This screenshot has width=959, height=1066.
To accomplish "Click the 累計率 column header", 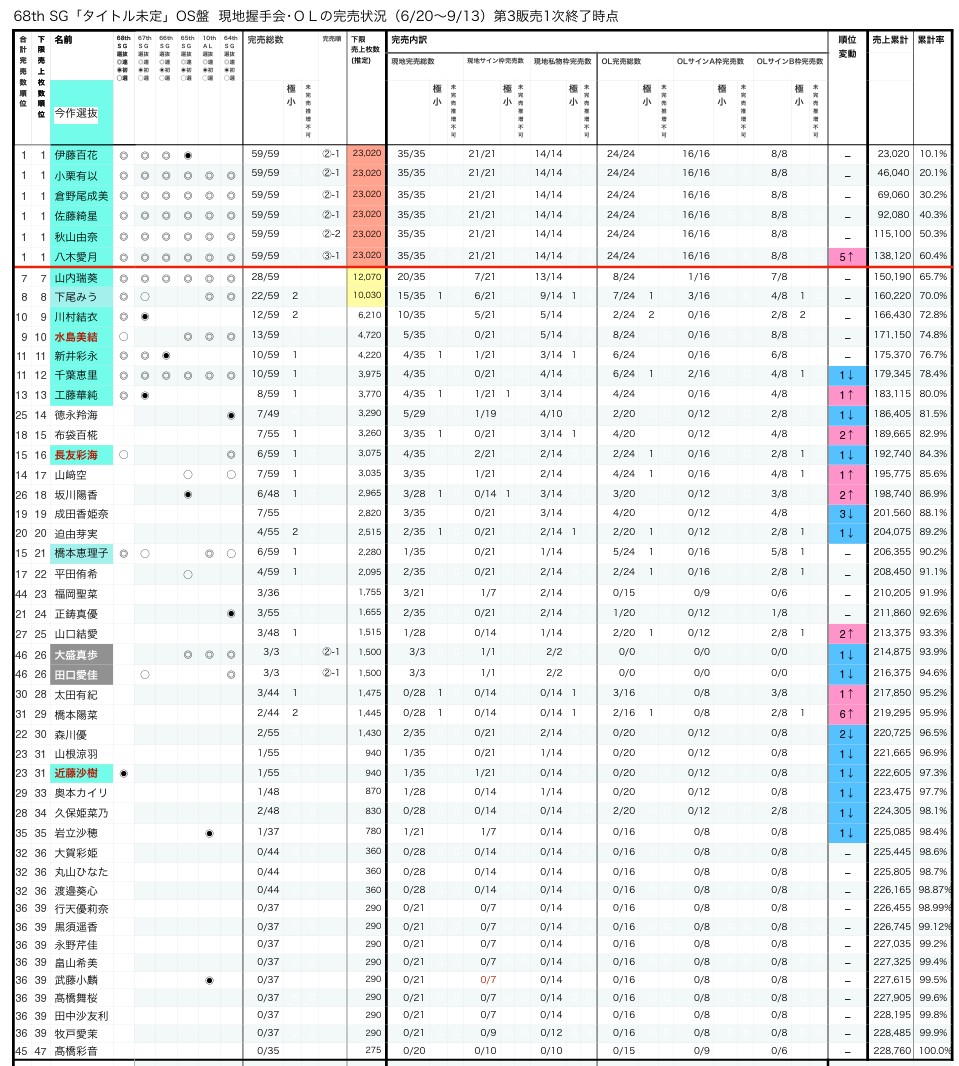I will pos(930,40).
